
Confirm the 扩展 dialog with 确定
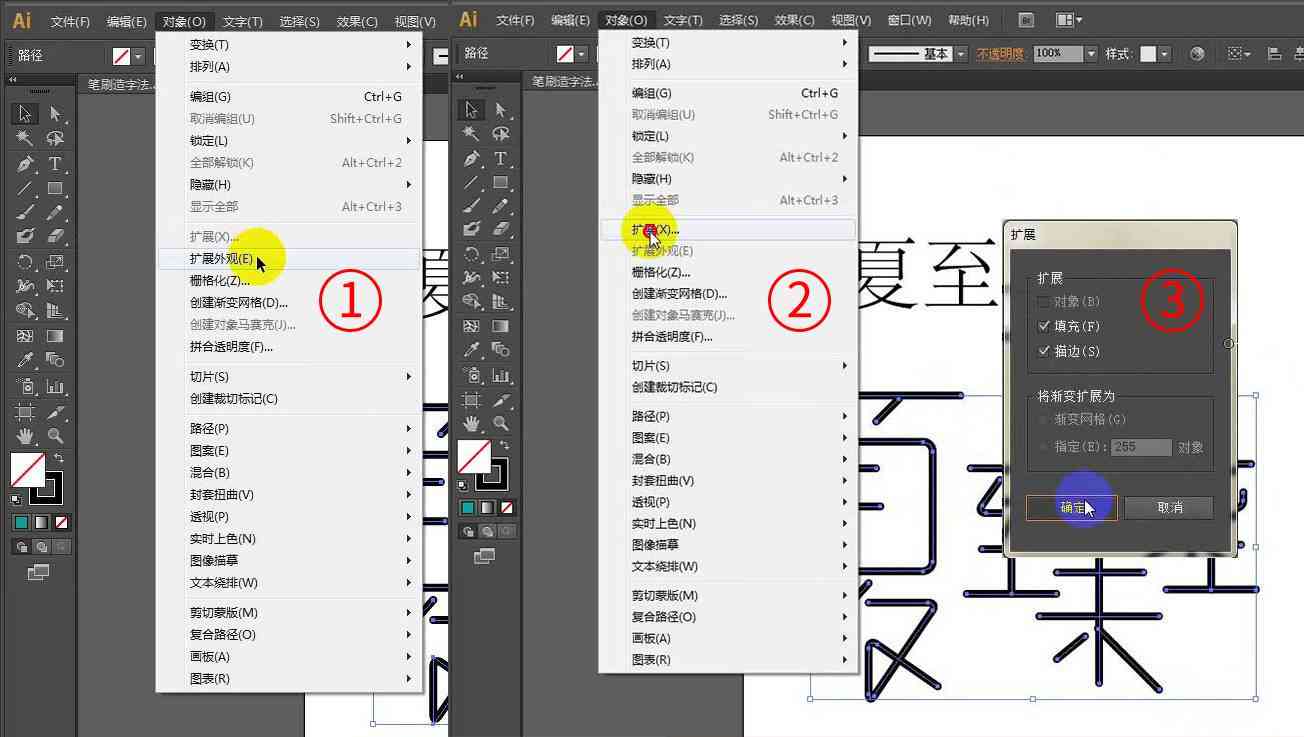[x=1071, y=508]
